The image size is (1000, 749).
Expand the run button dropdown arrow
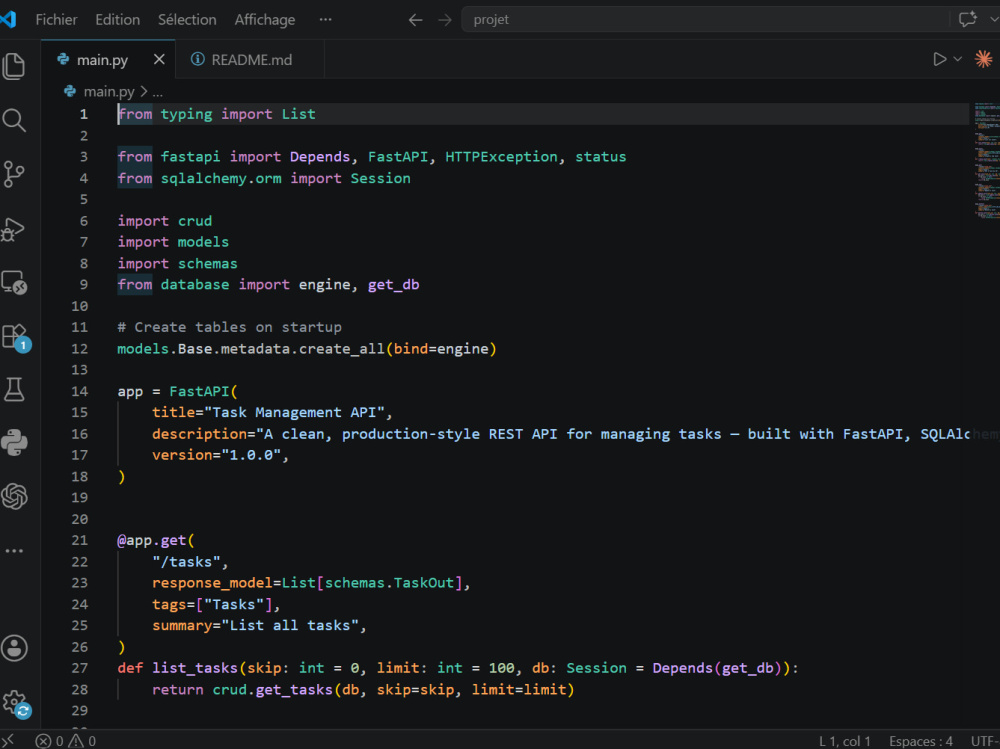pos(957,59)
